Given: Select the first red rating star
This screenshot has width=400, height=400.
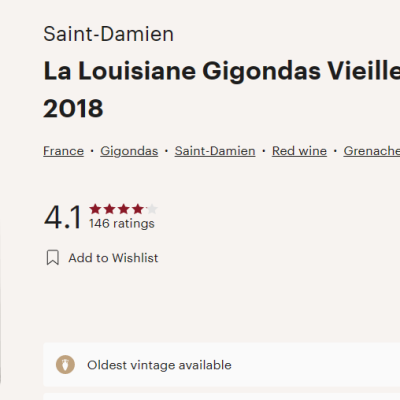Looking at the screenshot, I should (95, 209).
